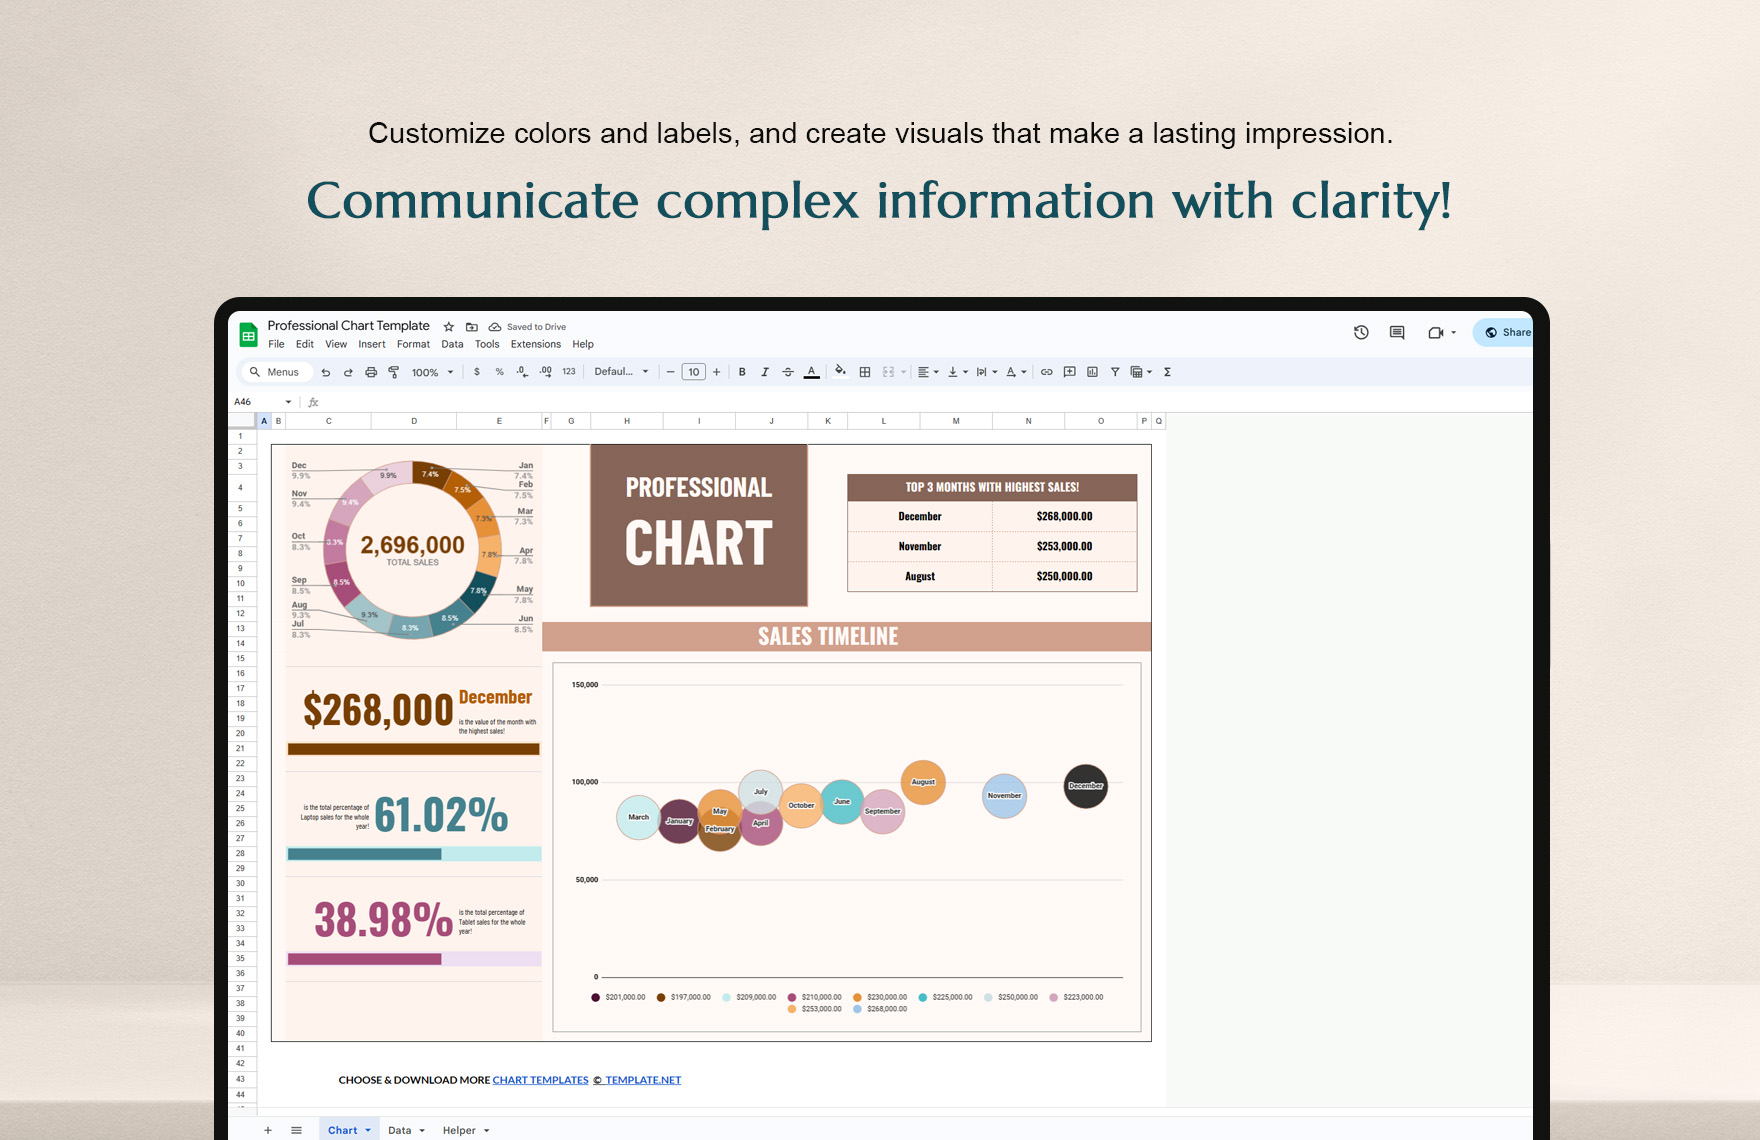1760x1140 pixels.
Task: Open the Print dialog icon
Action: [x=370, y=371]
